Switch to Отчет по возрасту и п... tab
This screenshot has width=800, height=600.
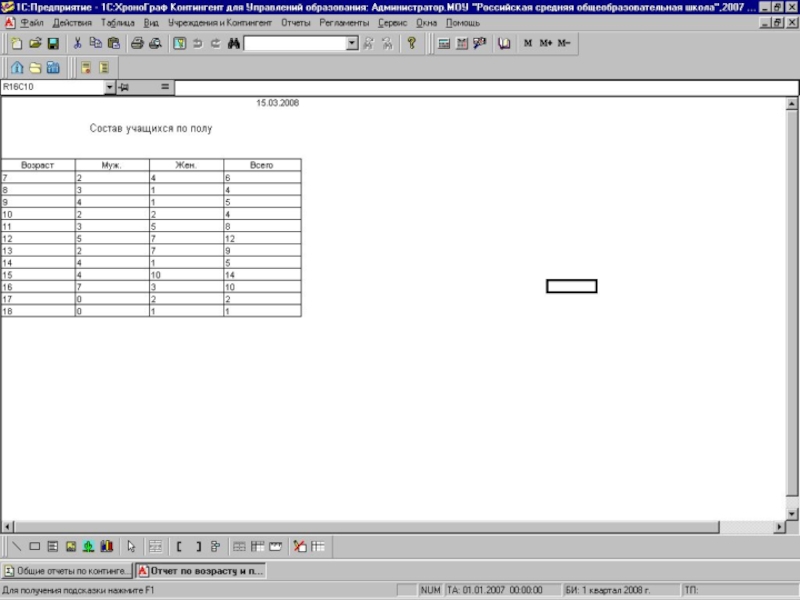click(x=201, y=571)
